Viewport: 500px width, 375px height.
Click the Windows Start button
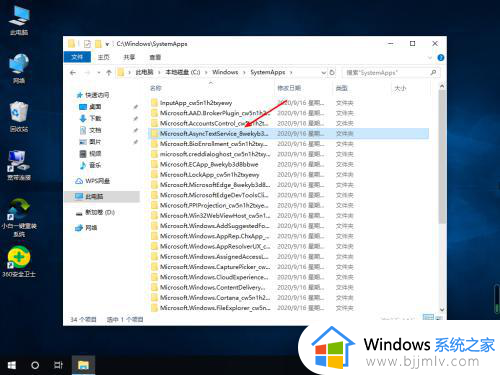[12, 365]
